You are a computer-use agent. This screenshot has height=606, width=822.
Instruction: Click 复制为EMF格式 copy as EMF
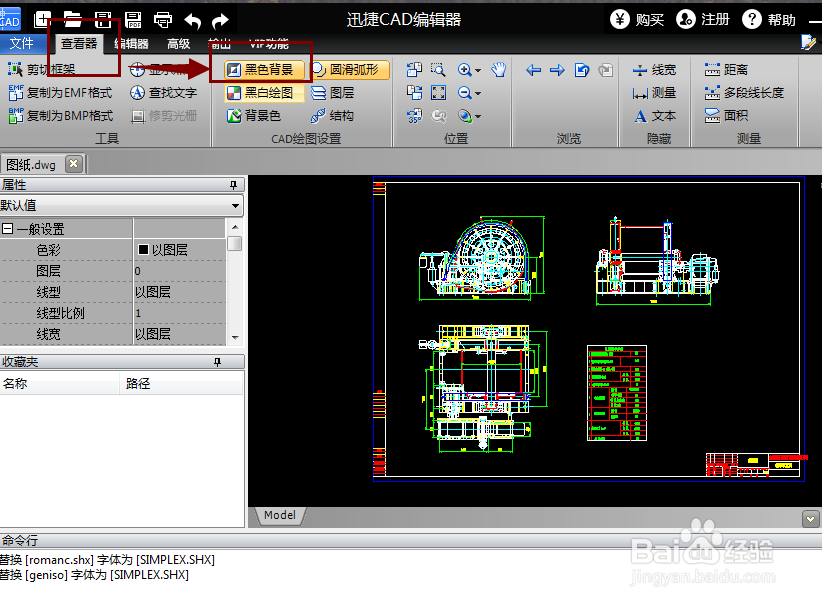[x=61, y=93]
